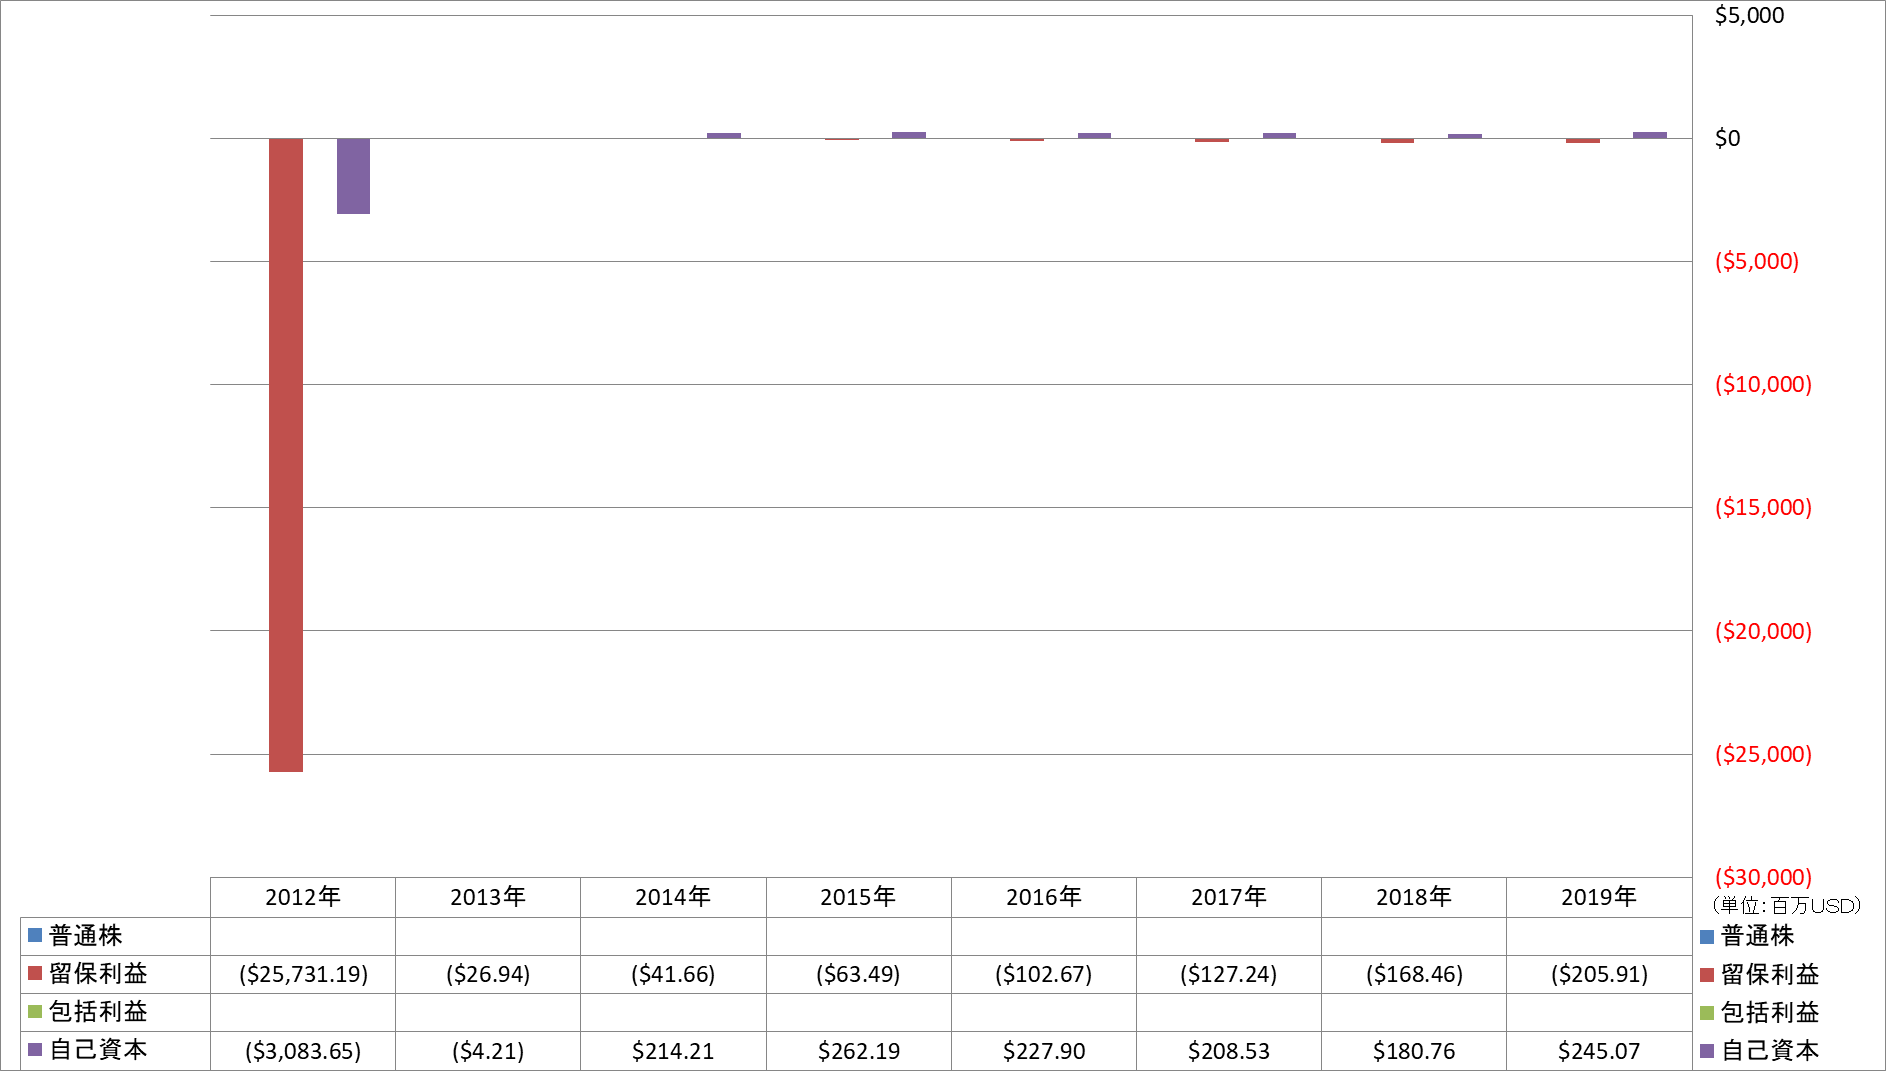Click the ($4.21) equity cell for 2013

pos(488,1051)
